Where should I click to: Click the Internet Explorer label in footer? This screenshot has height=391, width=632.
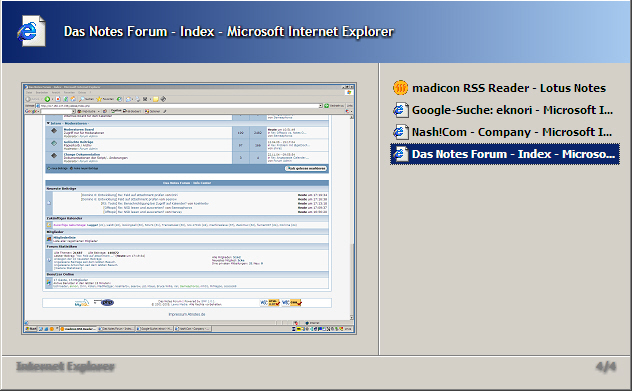(x=65, y=366)
